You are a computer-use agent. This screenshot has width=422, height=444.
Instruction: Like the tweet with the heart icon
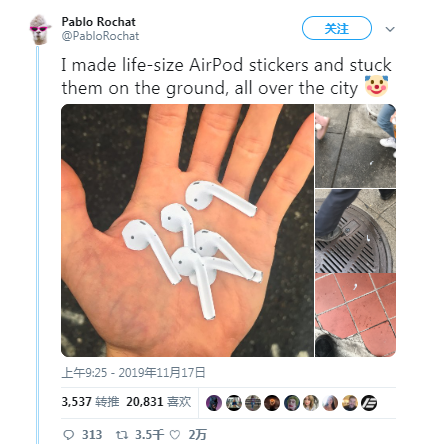(x=175, y=435)
